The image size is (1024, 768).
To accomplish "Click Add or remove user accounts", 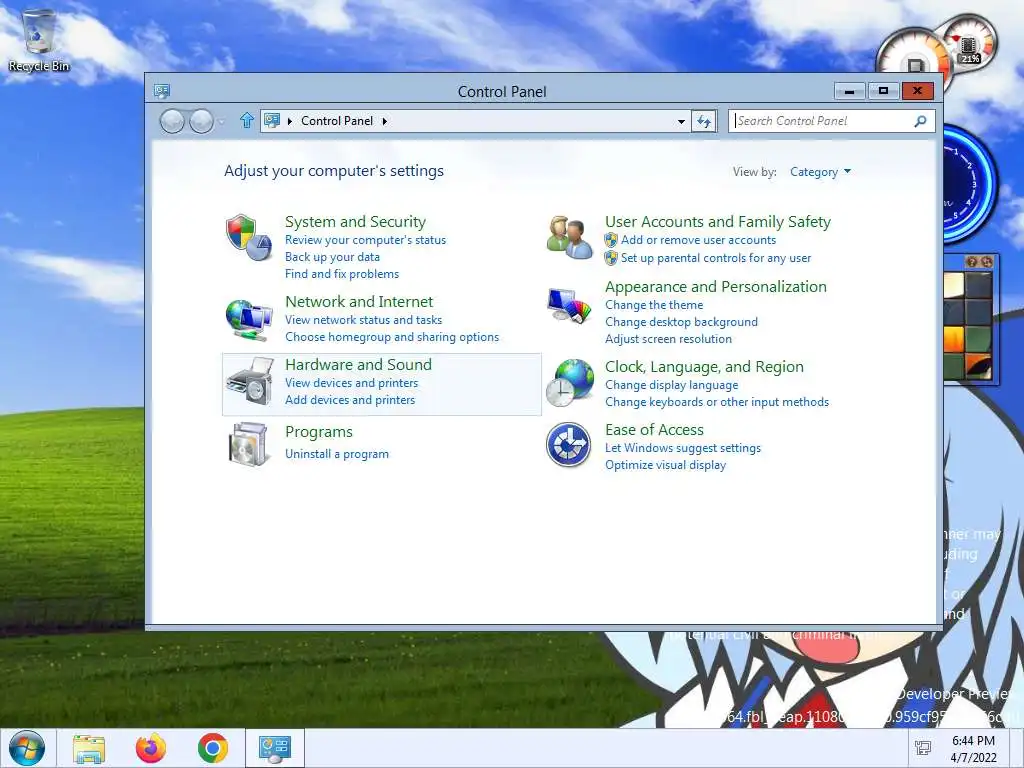I will (698, 240).
